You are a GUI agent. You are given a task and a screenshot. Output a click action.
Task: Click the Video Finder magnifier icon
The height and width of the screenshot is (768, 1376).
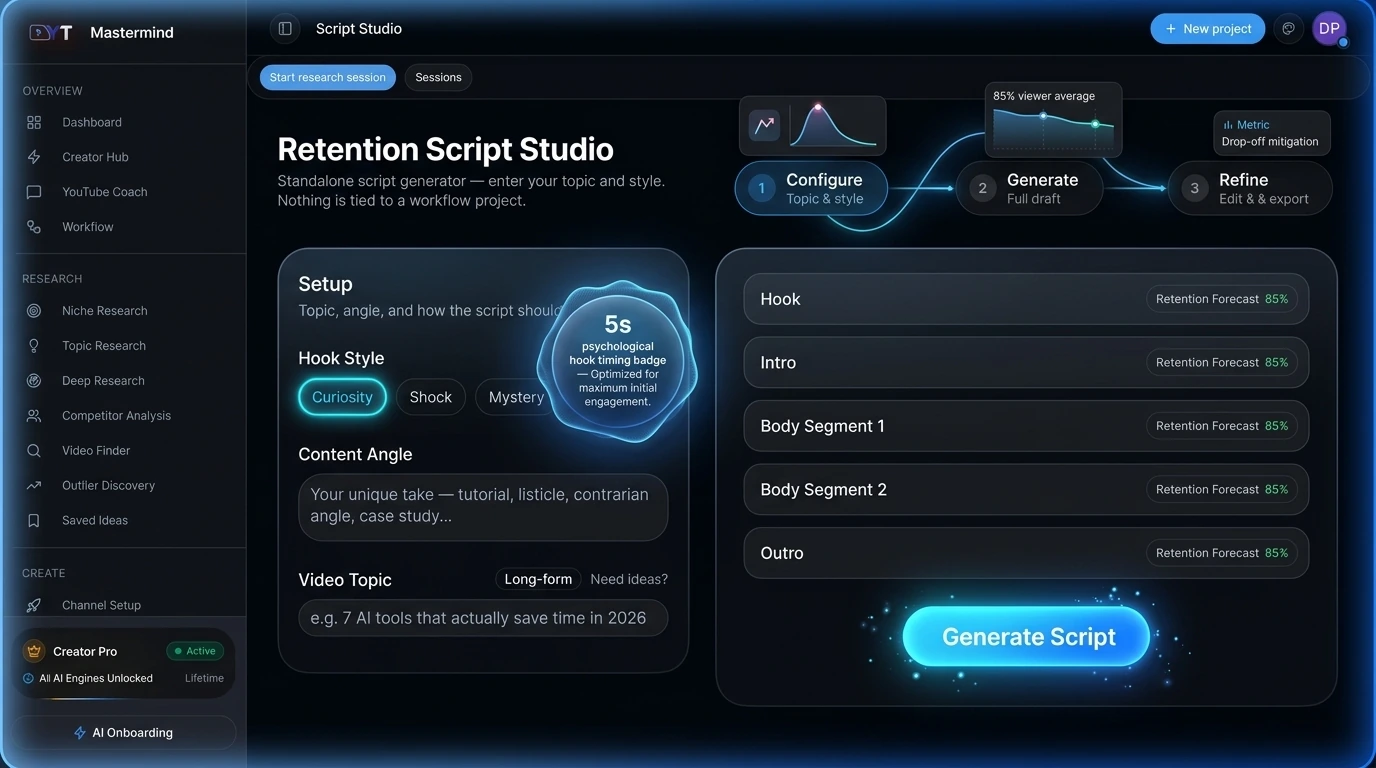tap(34, 451)
